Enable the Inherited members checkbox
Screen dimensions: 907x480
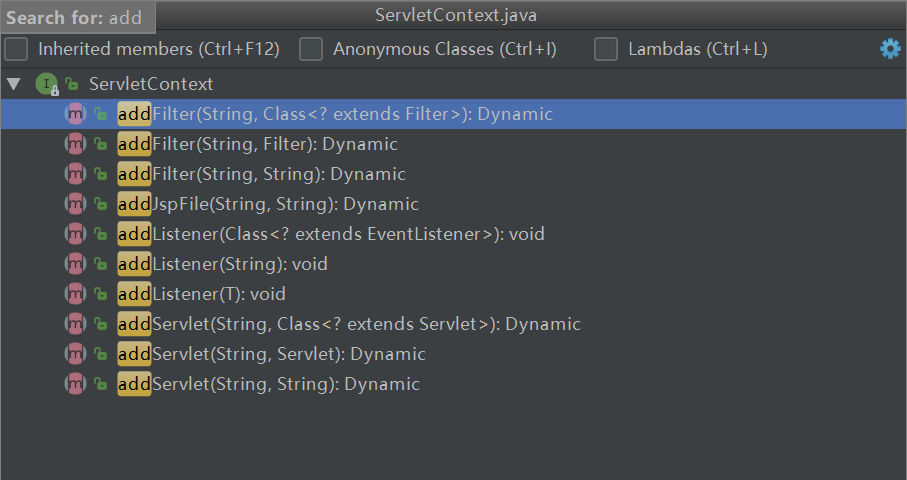coord(17,49)
